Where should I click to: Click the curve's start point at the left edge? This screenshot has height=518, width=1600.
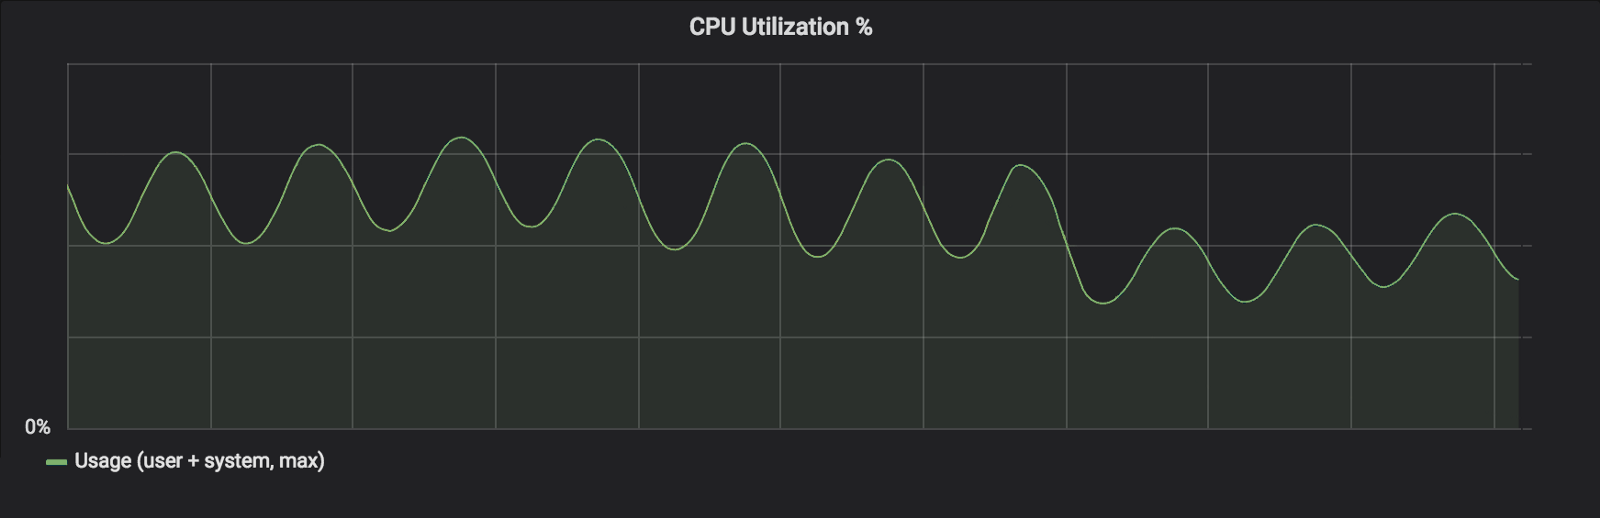[68, 186]
